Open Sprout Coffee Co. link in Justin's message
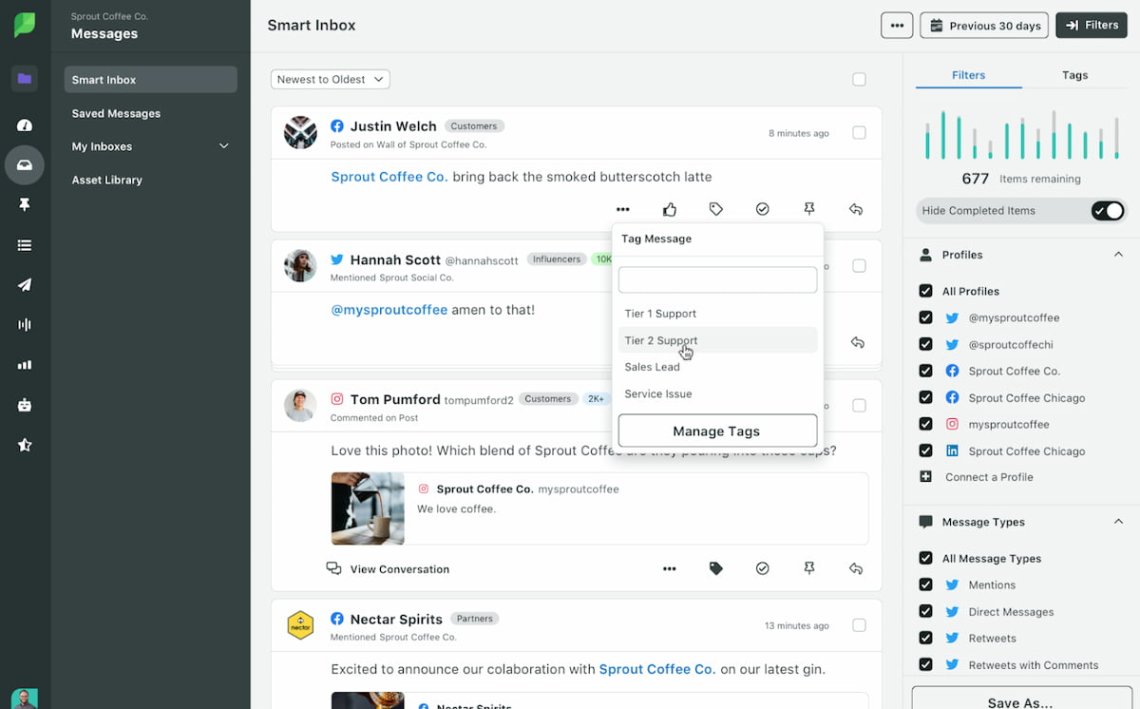 389,177
